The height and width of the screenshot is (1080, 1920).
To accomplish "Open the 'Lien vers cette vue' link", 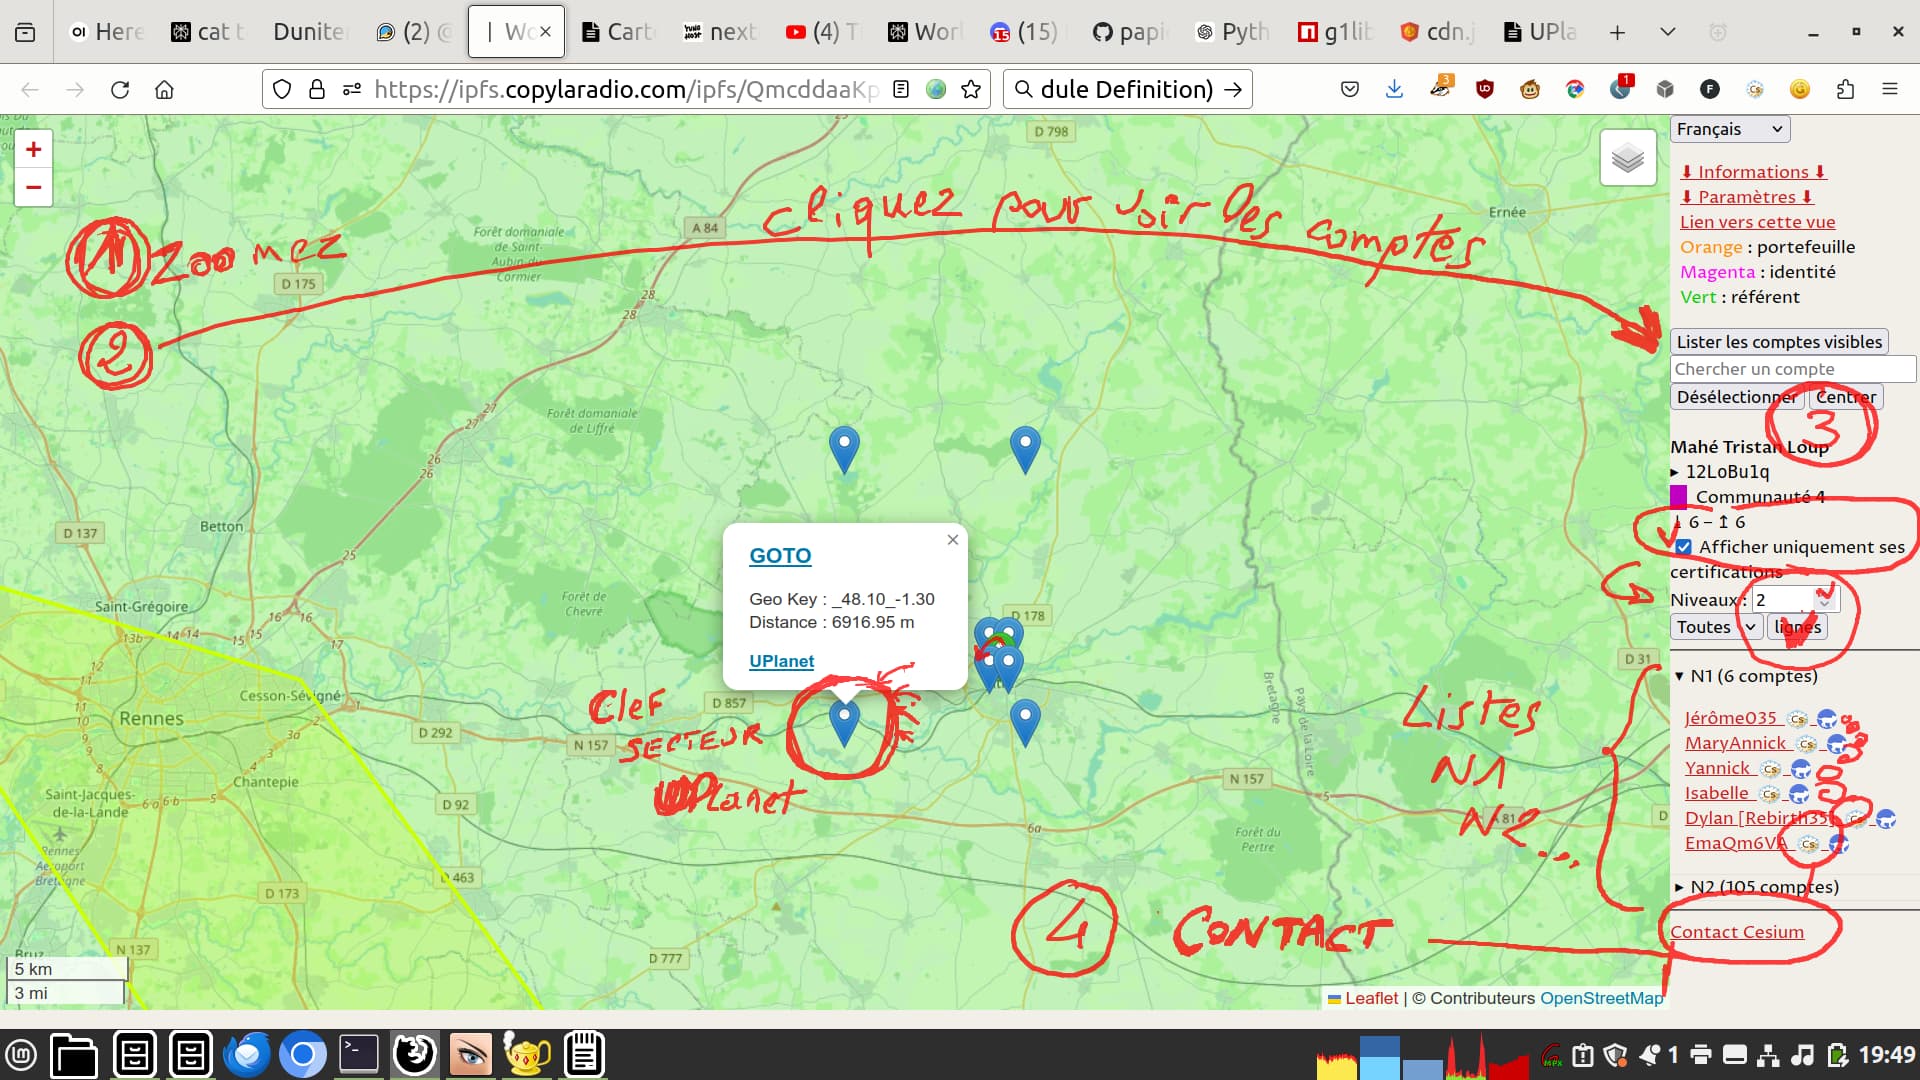I will coord(1757,222).
